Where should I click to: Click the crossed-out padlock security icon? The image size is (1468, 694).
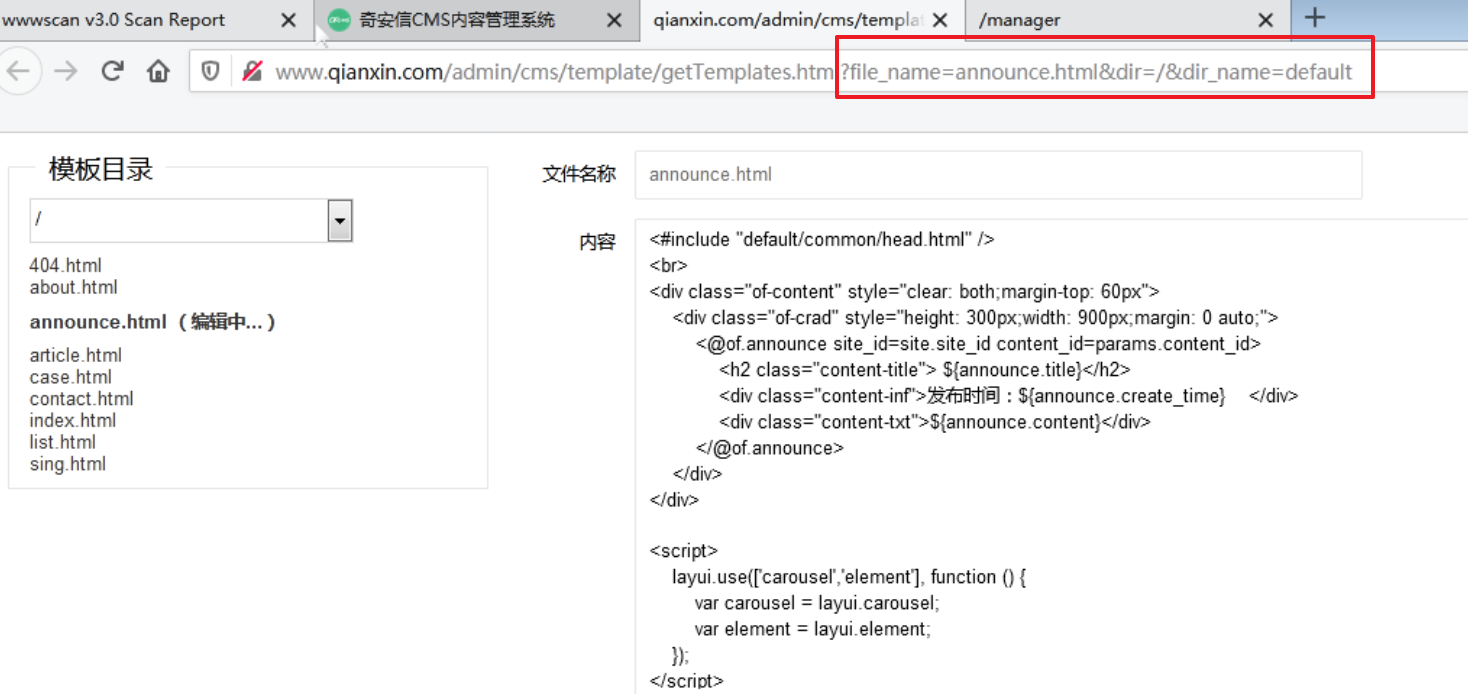pos(252,71)
